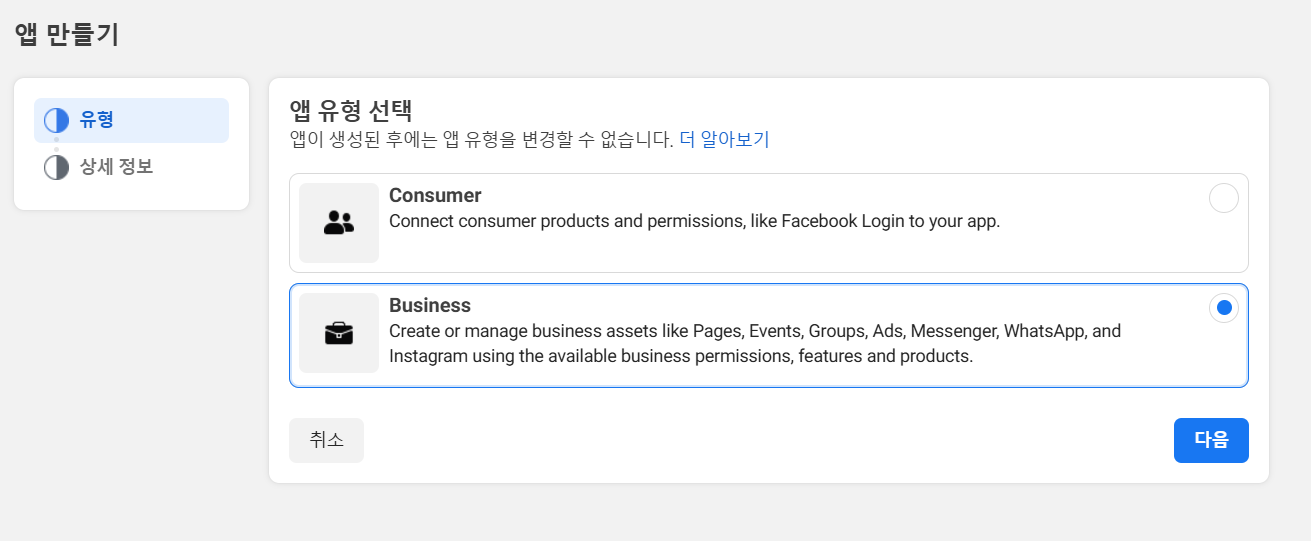The width and height of the screenshot is (1311, 541).
Task: Go to the 상세 정보 step label
Action: (116, 167)
